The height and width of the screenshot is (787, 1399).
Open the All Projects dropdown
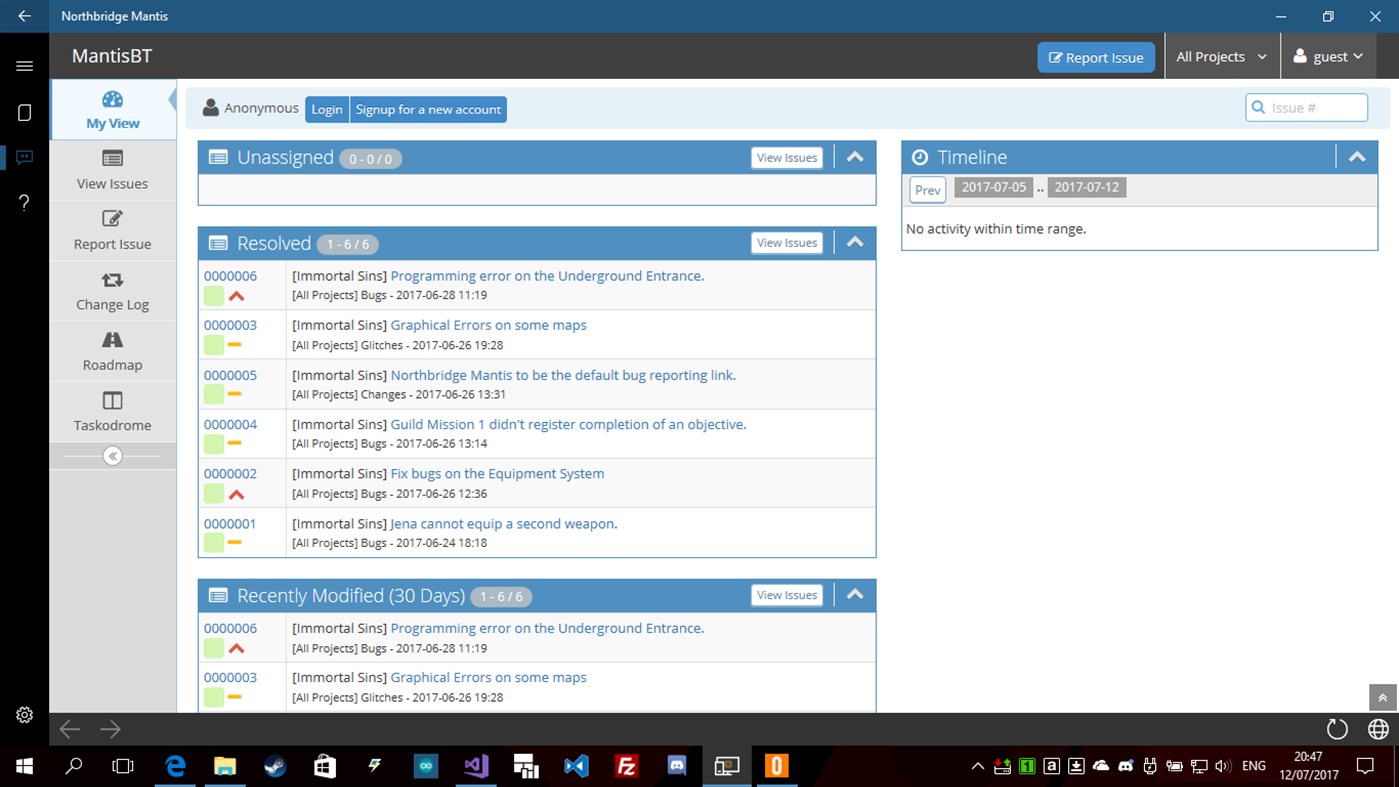coord(1222,57)
